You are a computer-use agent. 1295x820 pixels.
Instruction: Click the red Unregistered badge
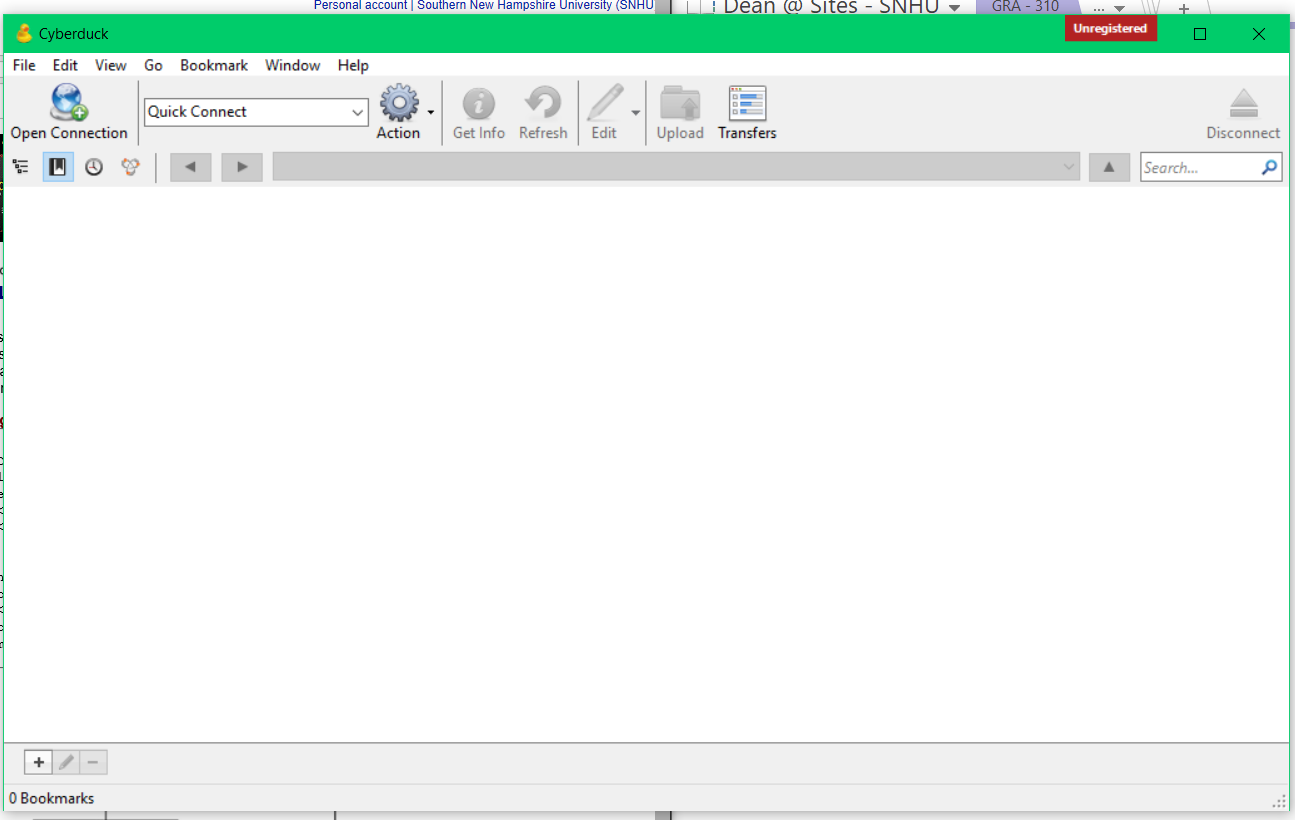click(1110, 29)
